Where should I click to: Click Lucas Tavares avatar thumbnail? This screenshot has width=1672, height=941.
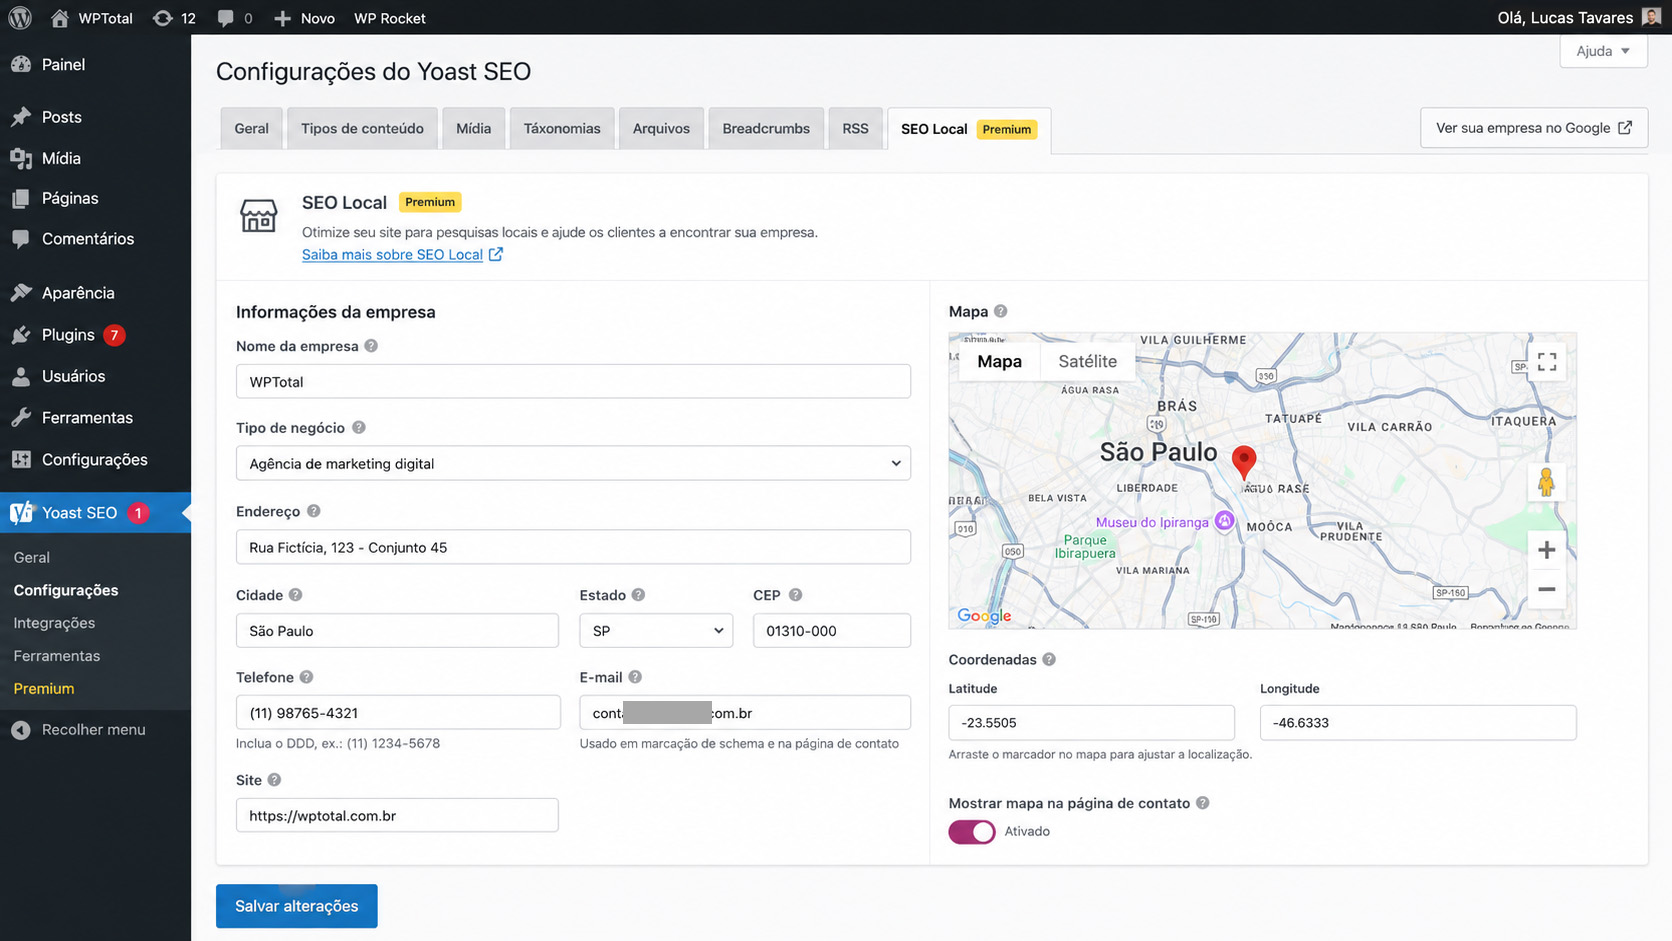pyautogui.click(x=1651, y=17)
